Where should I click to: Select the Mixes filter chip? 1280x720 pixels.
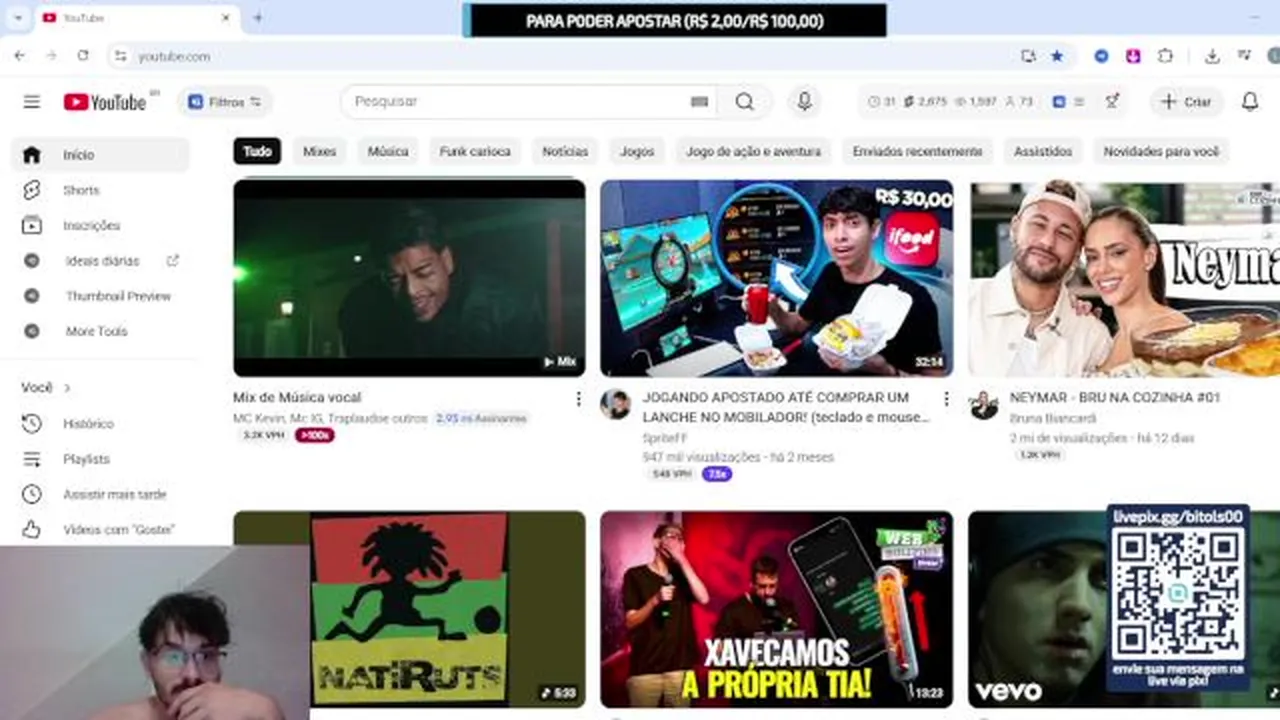click(319, 151)
